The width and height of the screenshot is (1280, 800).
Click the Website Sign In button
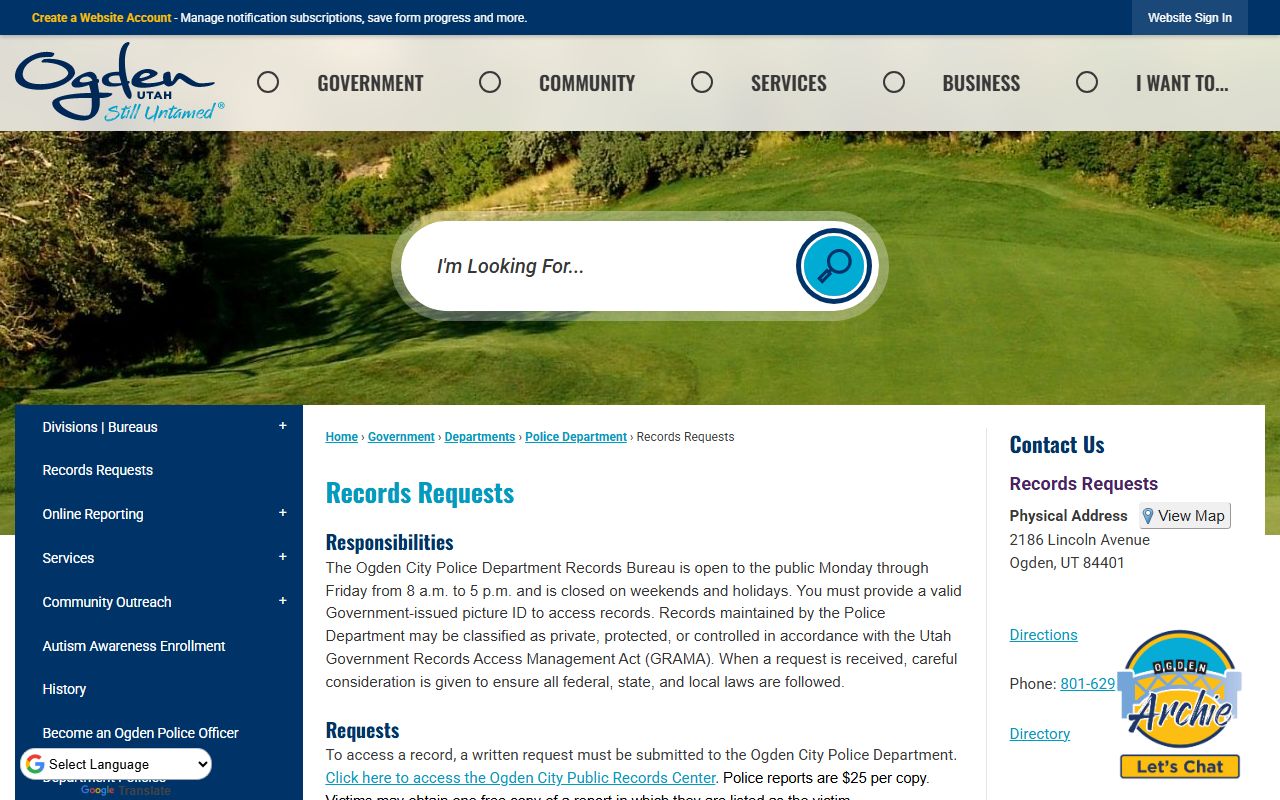coord(1189,18)
